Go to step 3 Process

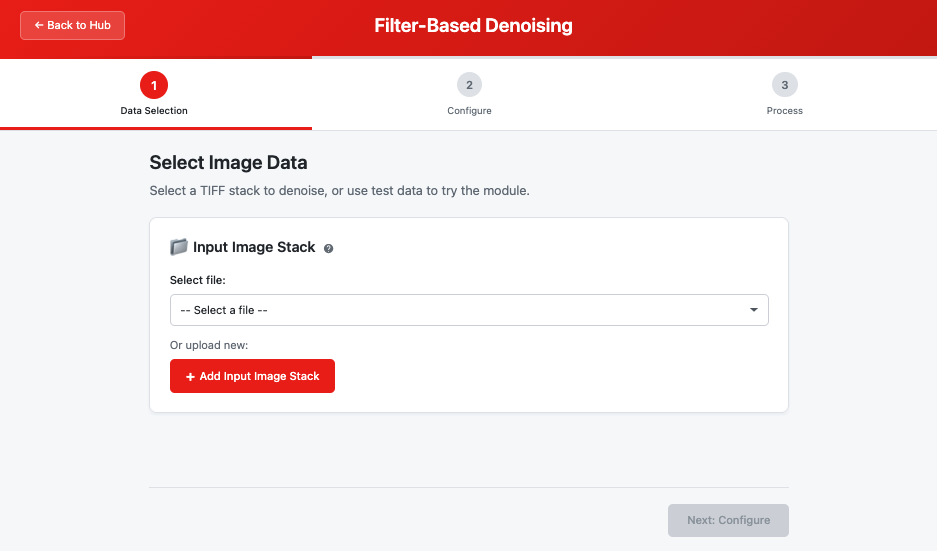point(785,94)
